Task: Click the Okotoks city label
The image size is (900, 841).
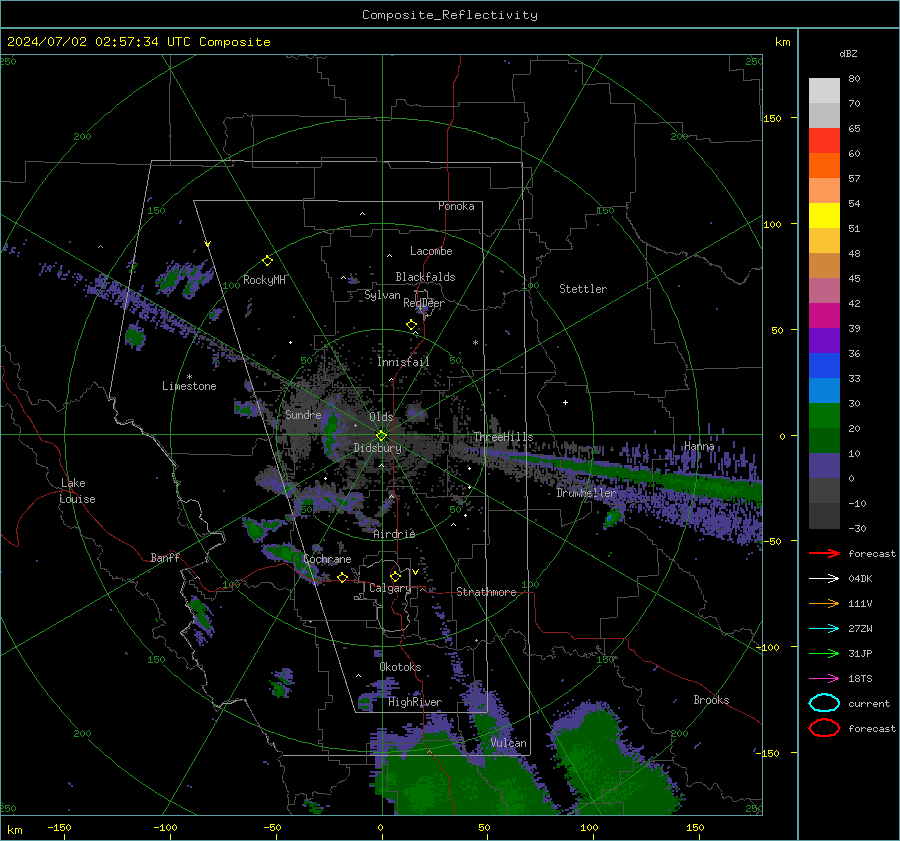Action: point(400,667)
